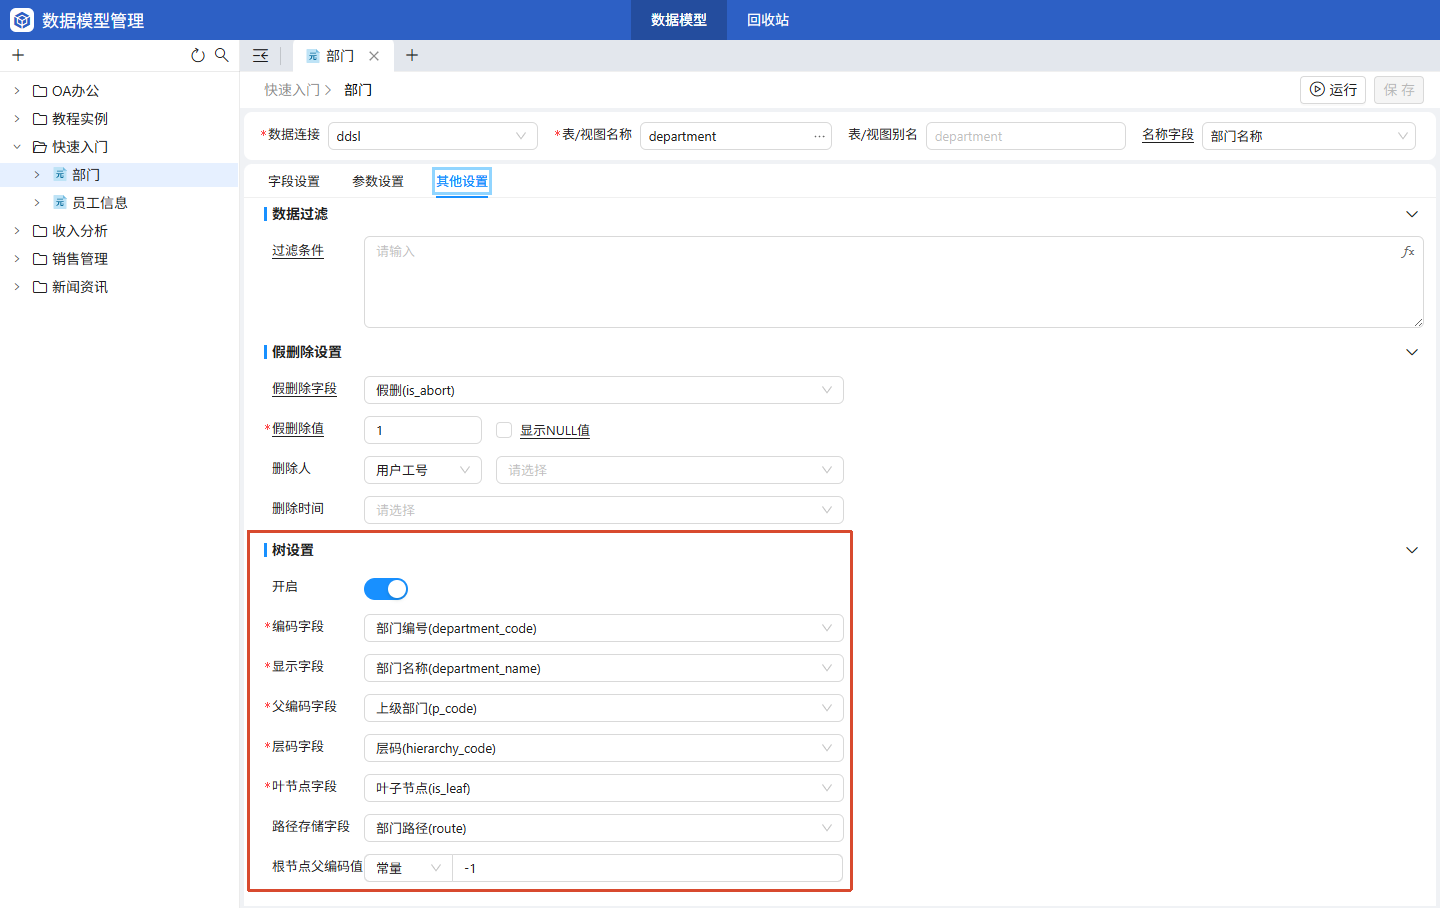This screenshot has height=908, width=1440.
Task: Click the 假删除值 label link
Action: (x=298, y=429)
